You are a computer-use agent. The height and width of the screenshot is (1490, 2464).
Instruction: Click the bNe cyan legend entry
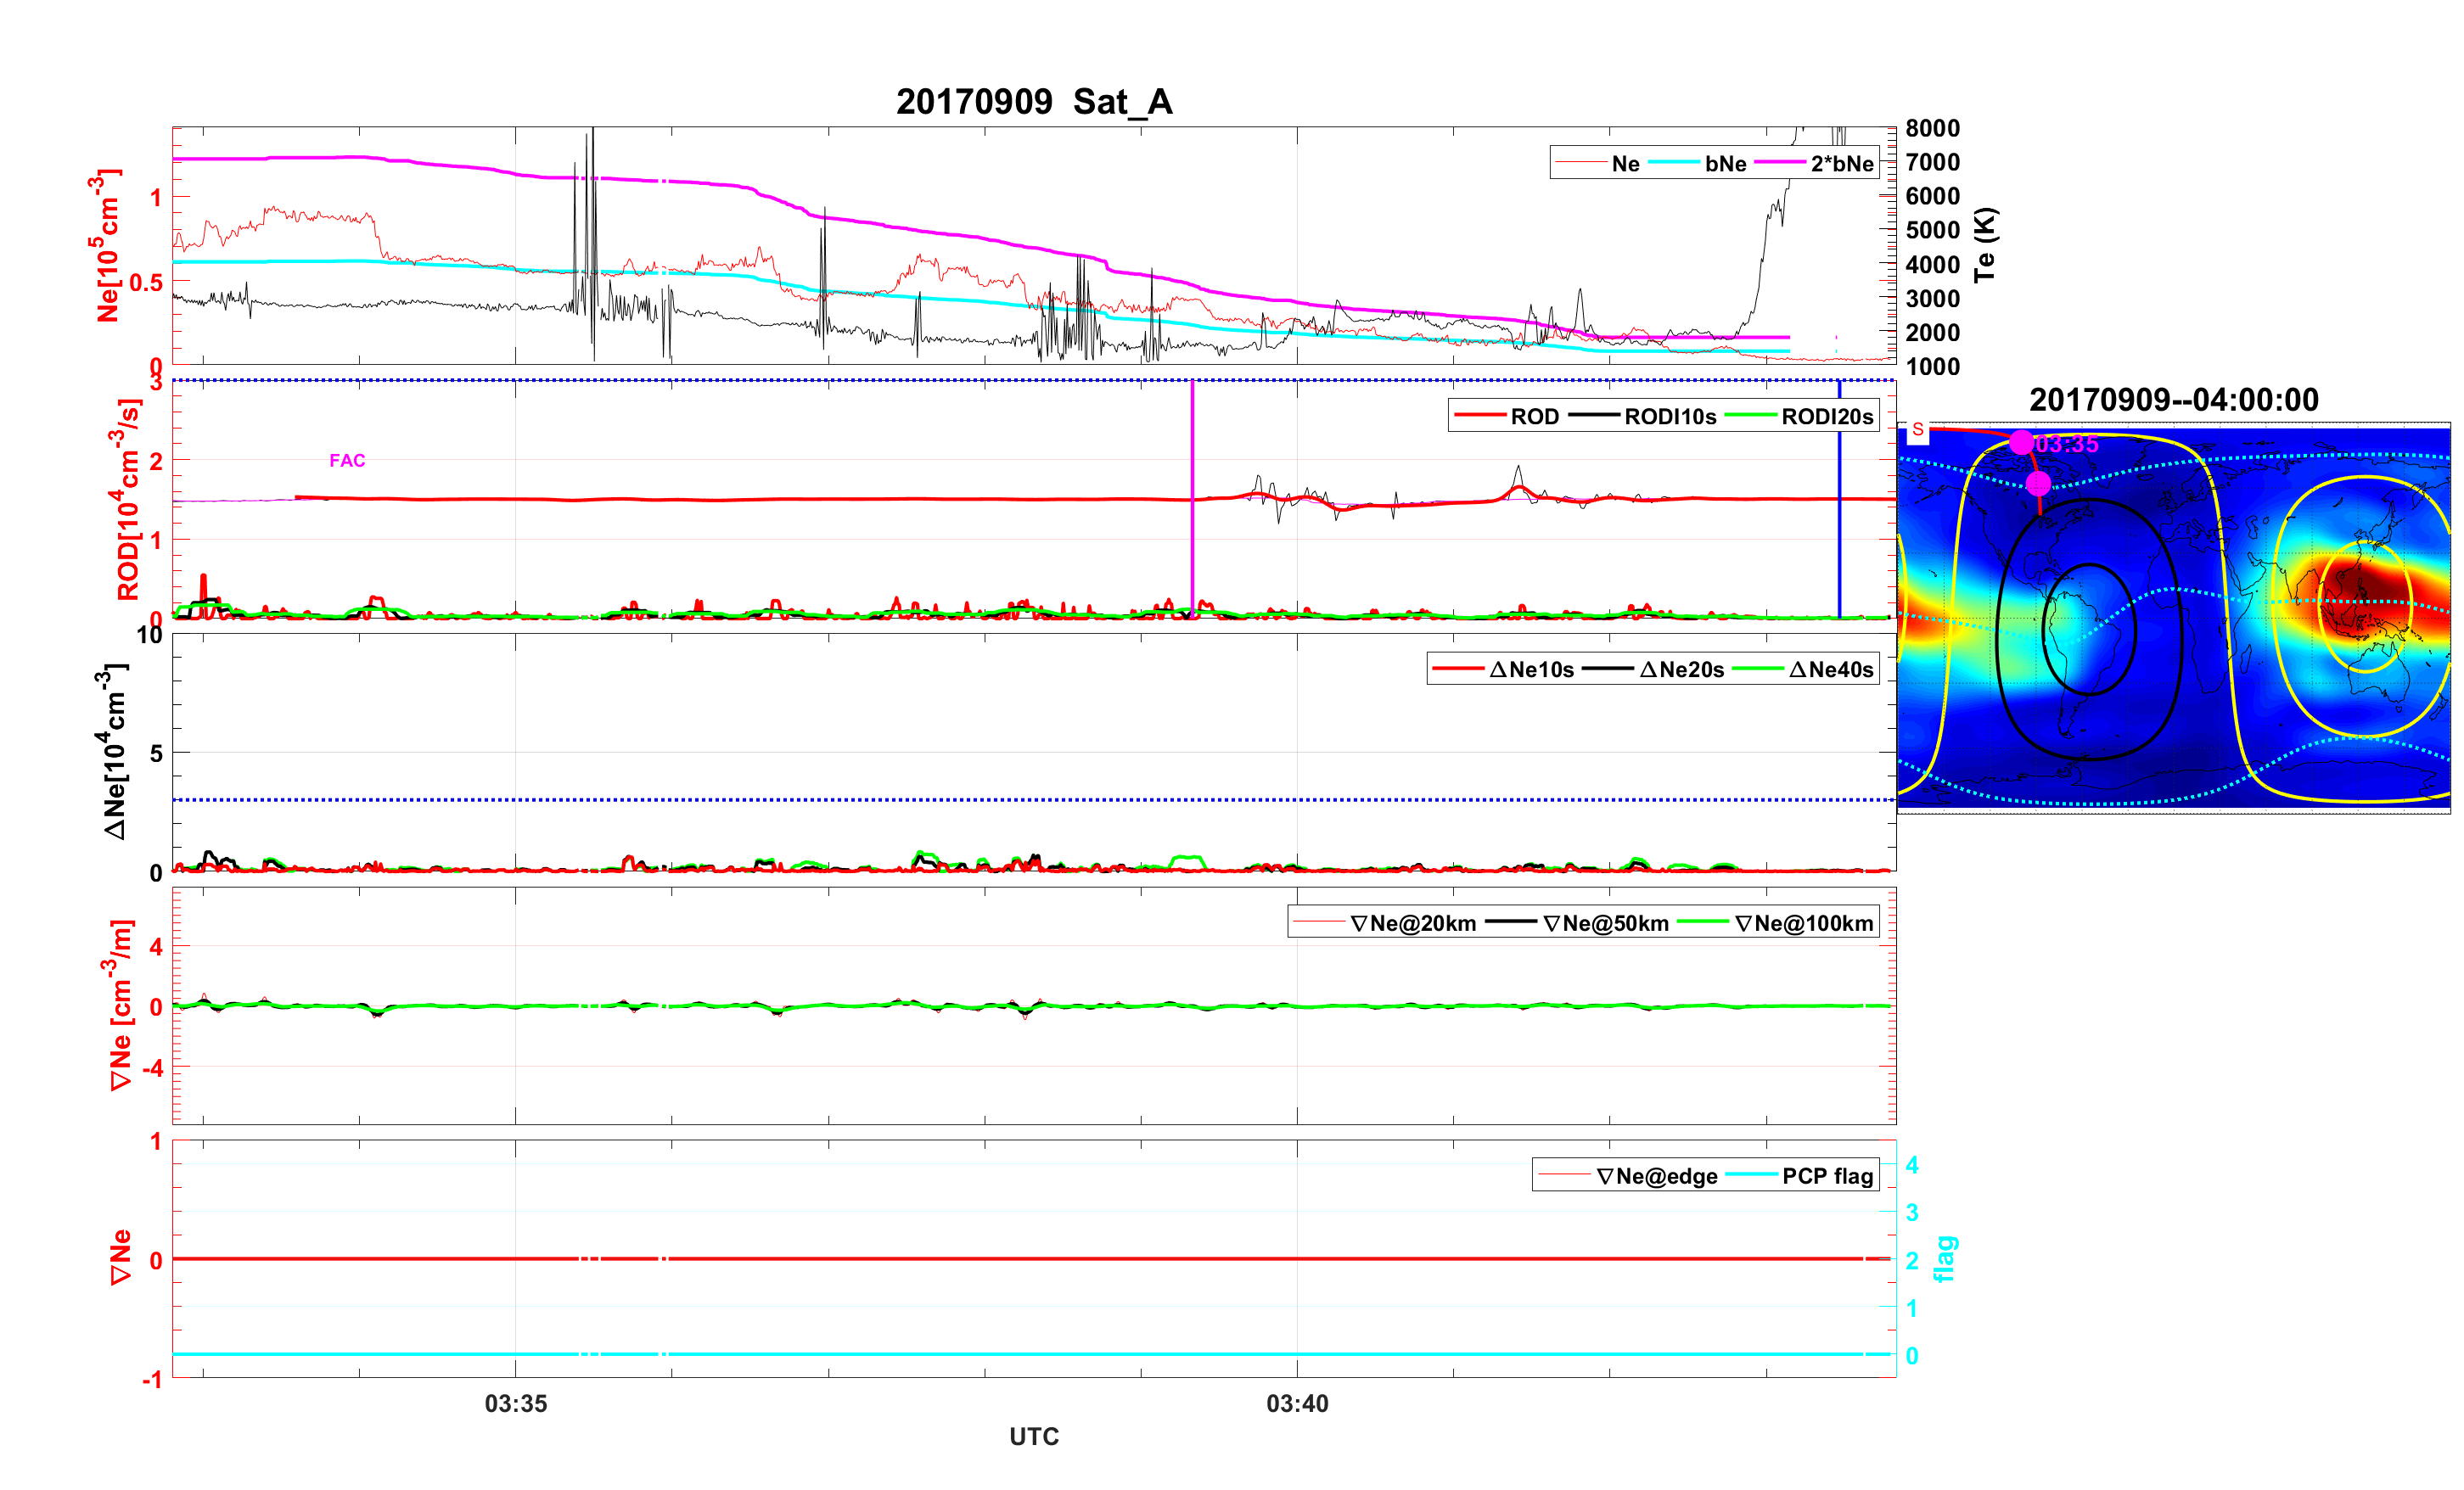pyautogui.click(x=1725, y=164)
